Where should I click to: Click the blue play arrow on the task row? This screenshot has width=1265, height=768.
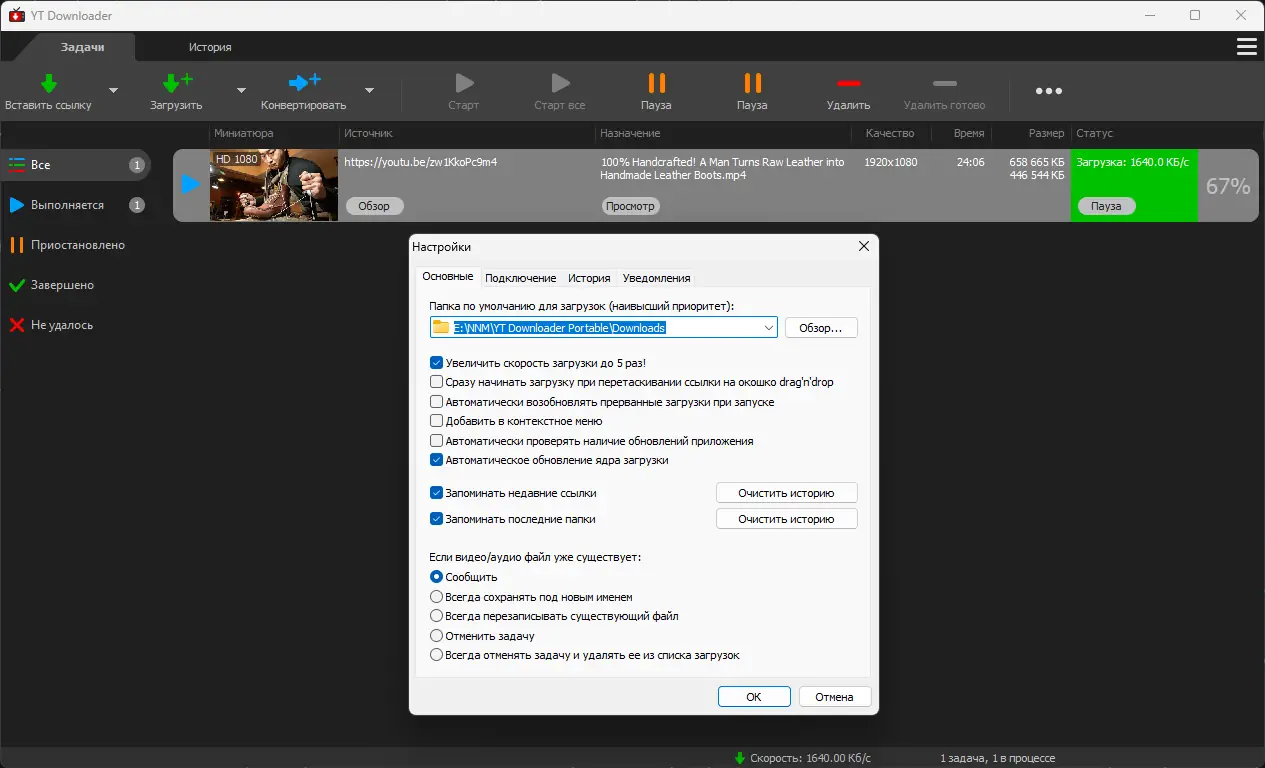coord(191,185)
